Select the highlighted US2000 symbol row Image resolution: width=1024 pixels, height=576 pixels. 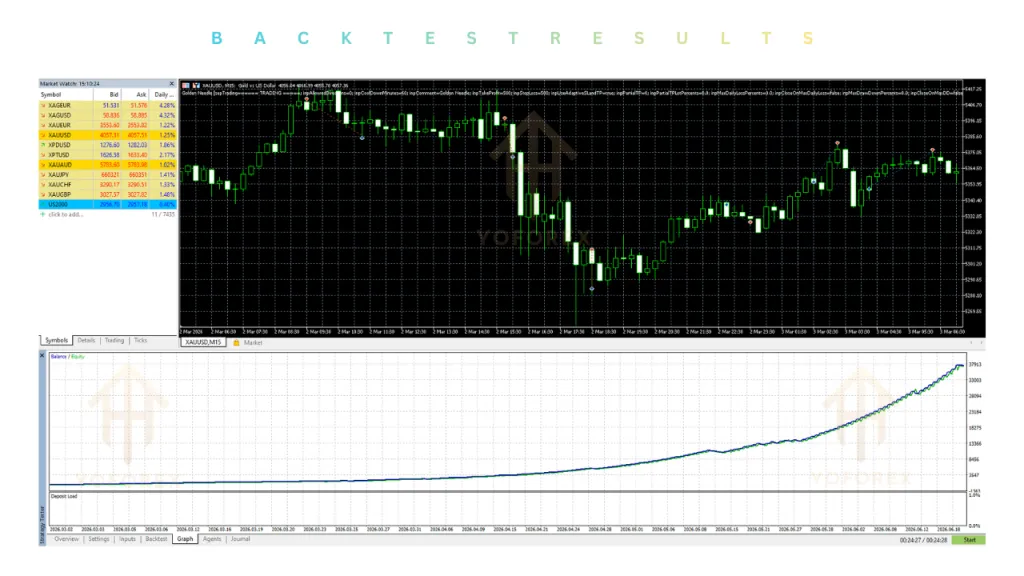(108, 204)
